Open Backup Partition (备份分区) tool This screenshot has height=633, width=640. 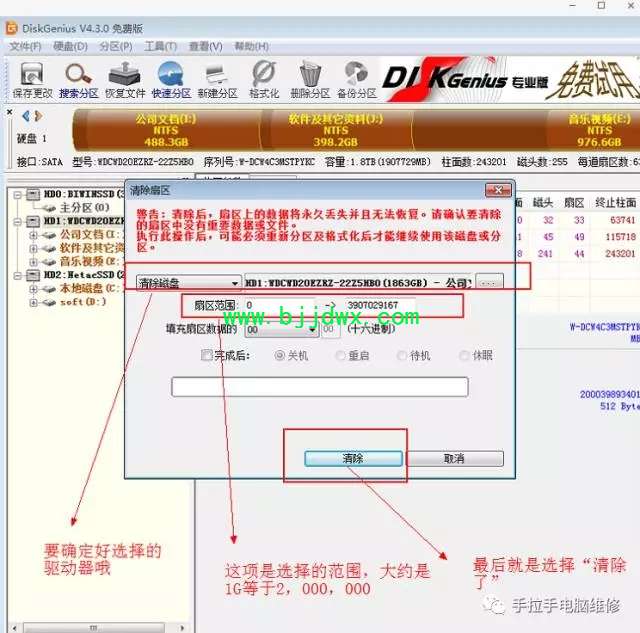(x=356, y=80)
